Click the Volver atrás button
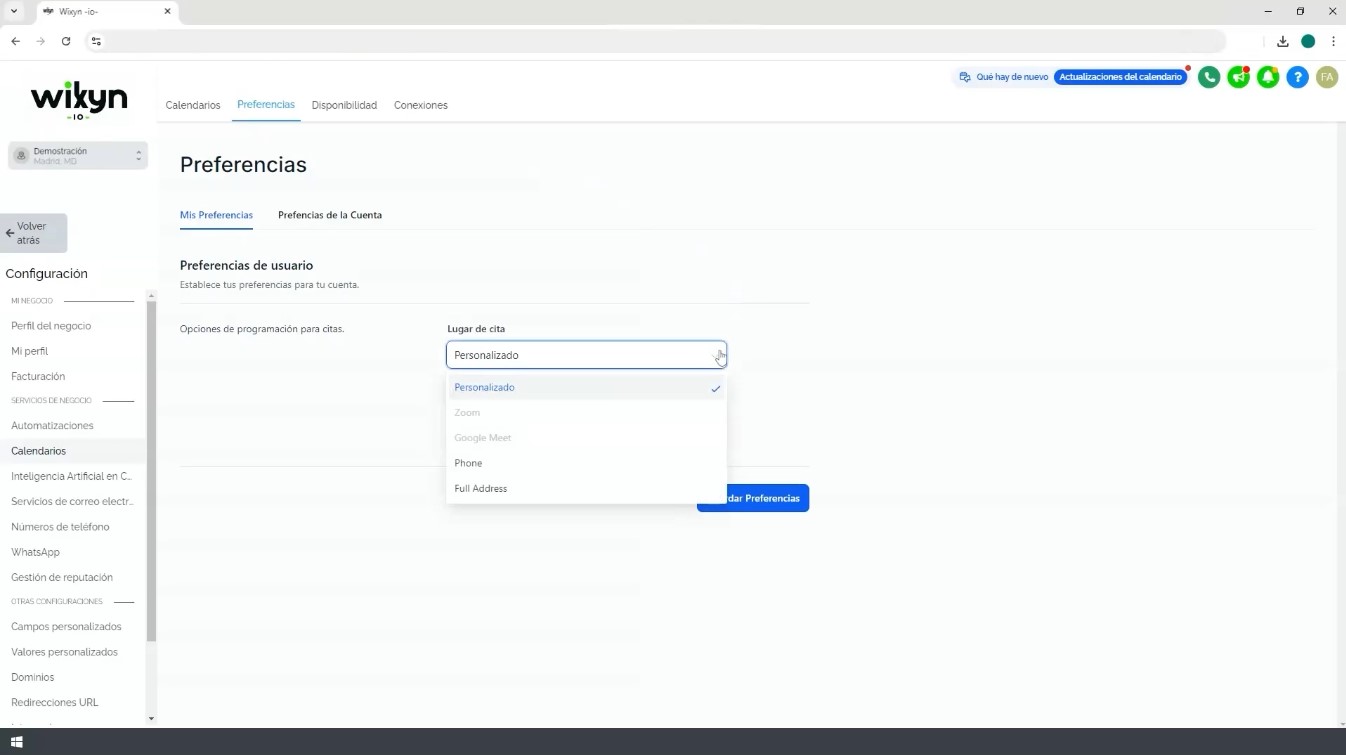Image resolution: width=1346 pixels, height=755 pixels. pos(34,233)
